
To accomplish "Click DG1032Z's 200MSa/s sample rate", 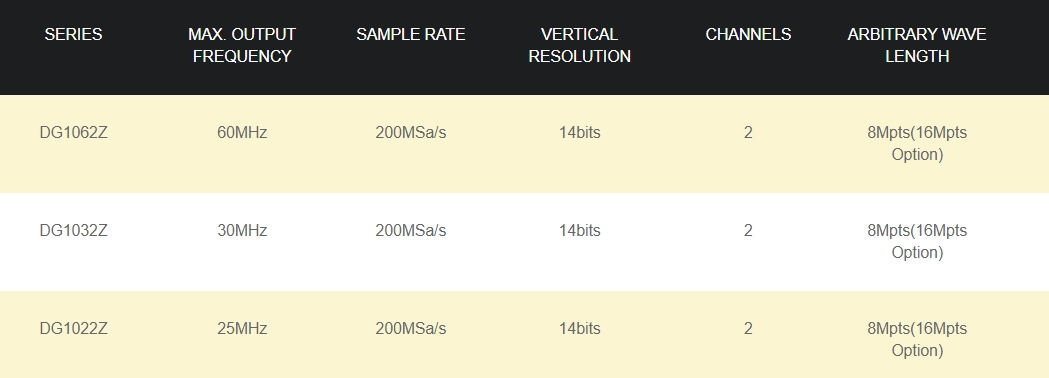I will pos(410,230).
